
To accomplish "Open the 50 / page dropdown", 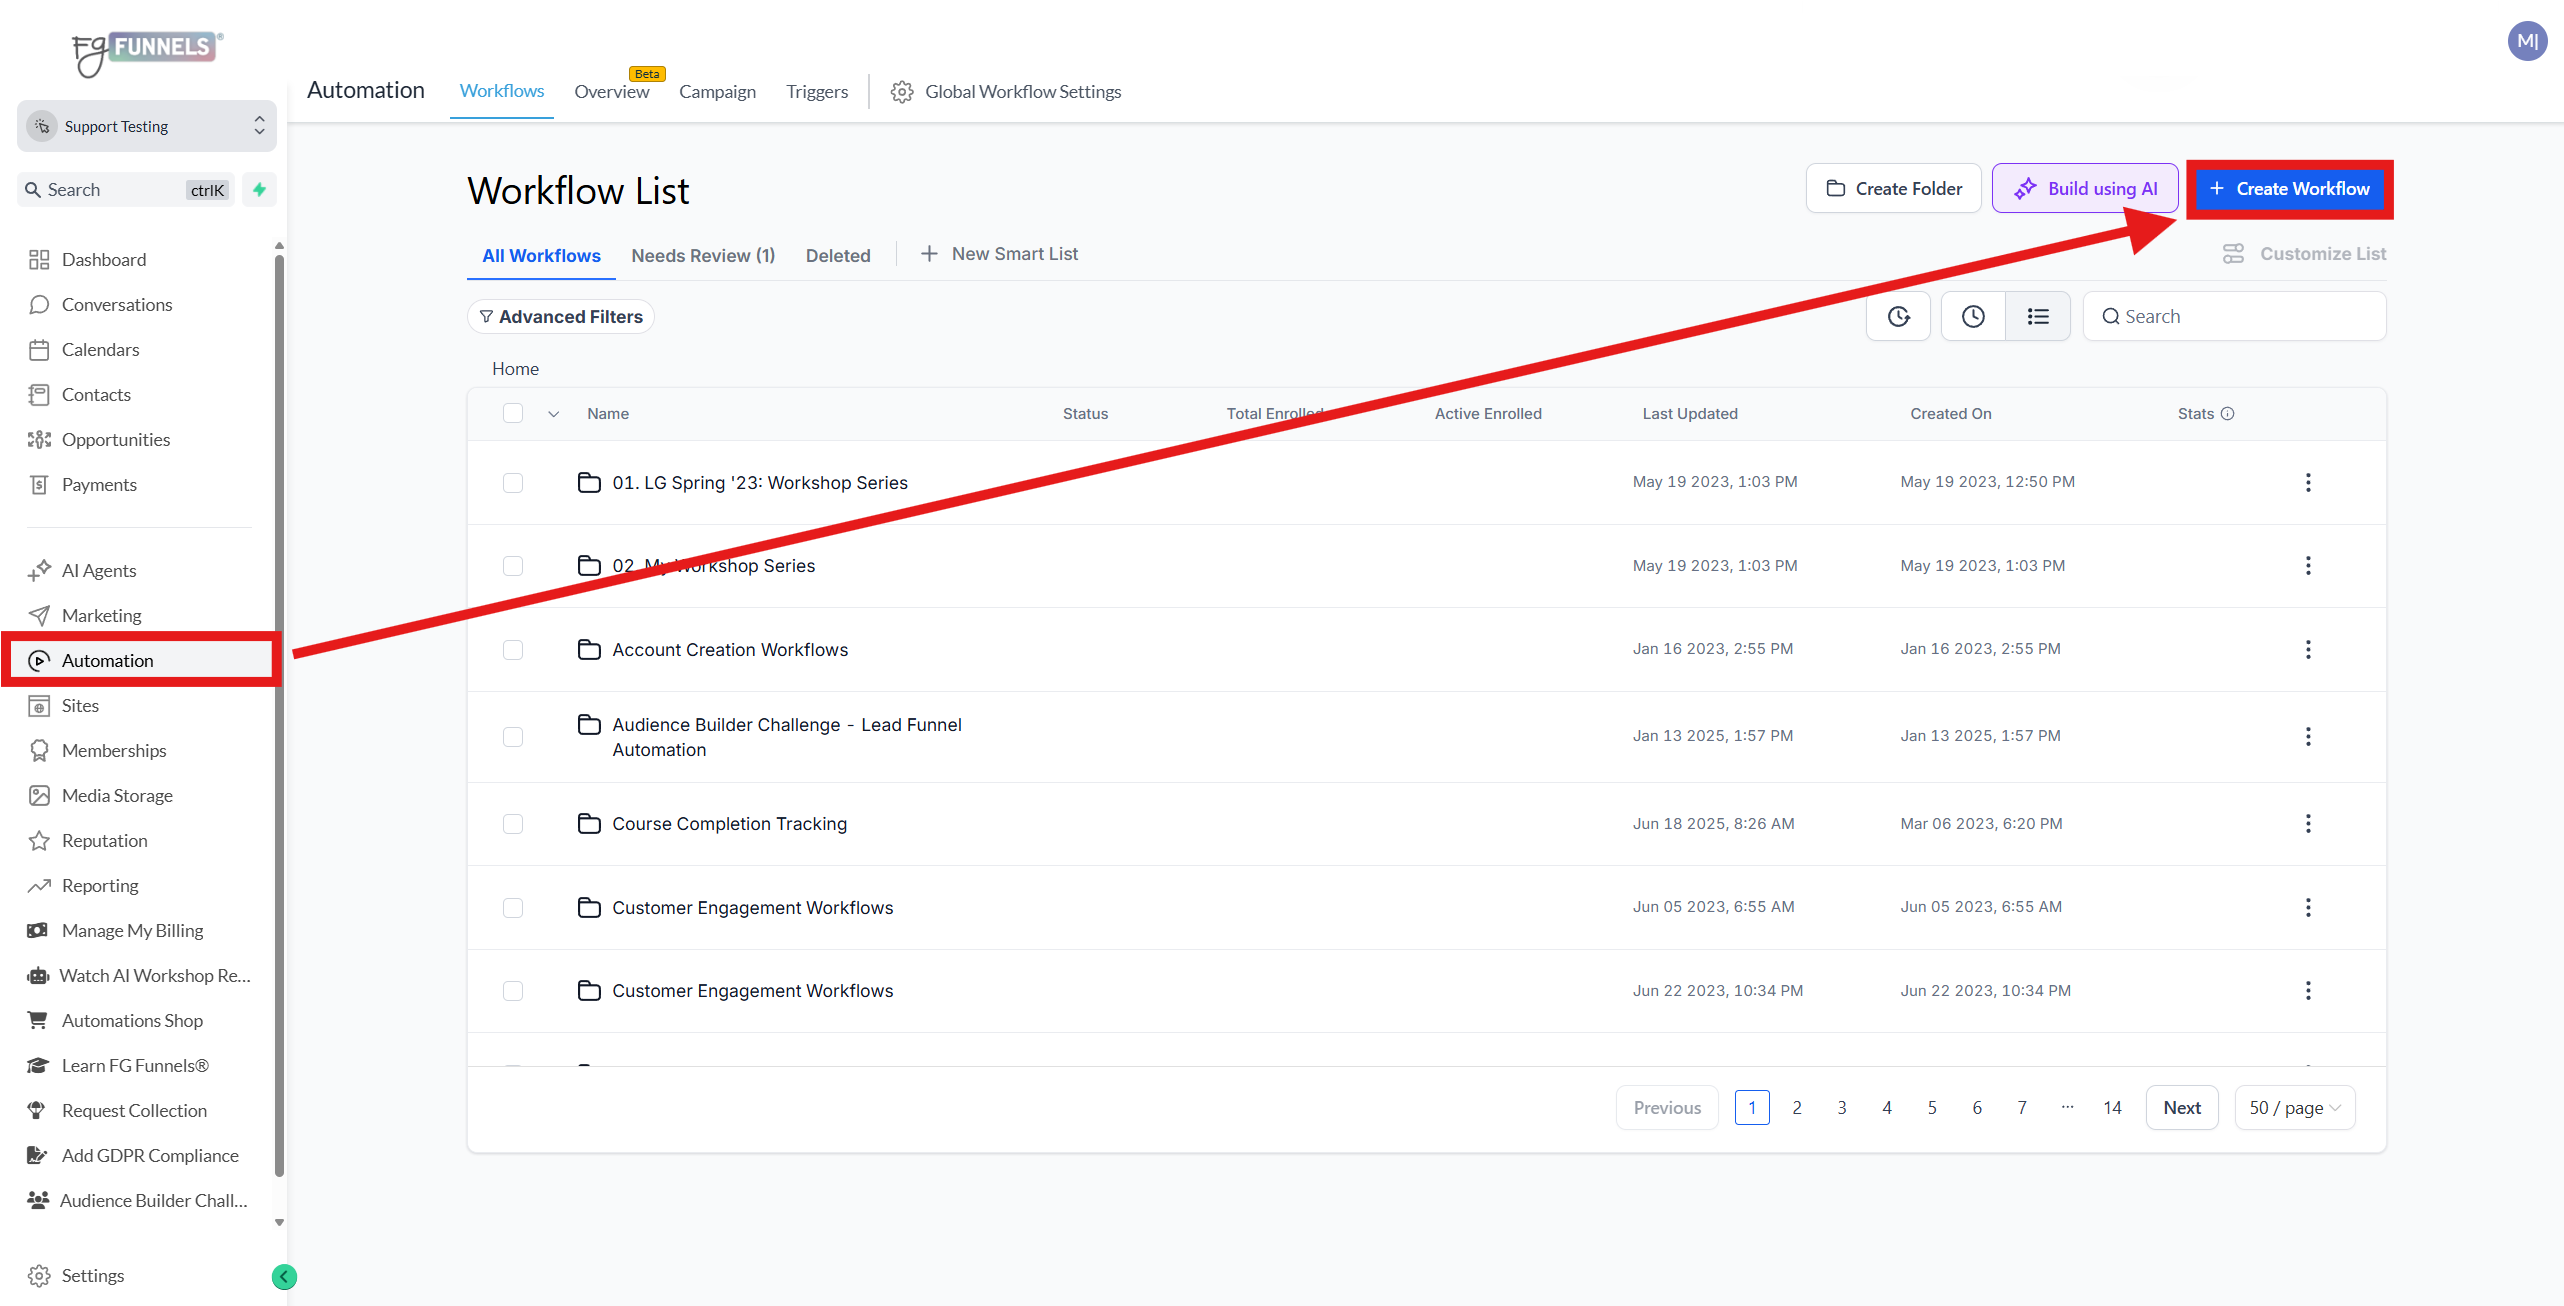I will [x=2294, y=1107].
